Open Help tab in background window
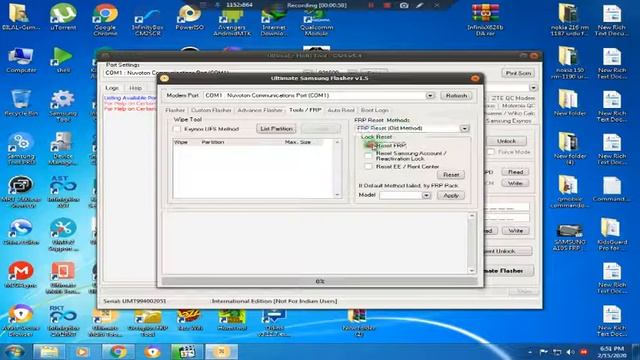This screenshot has height=360, width=640. (x=135, y=88)
